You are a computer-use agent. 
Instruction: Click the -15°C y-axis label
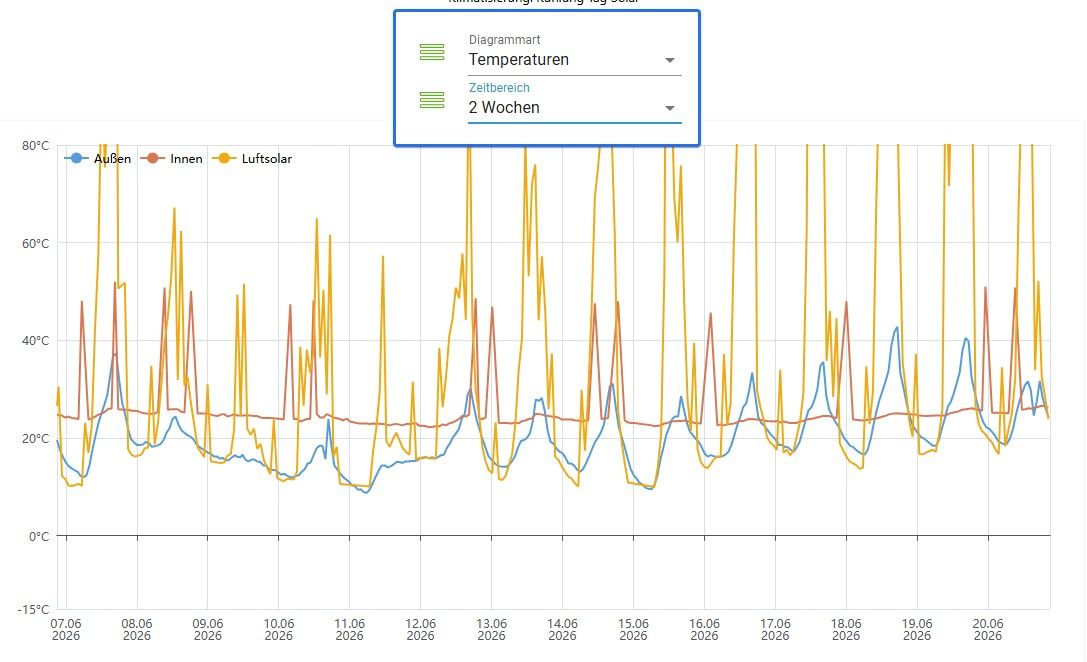(x=33, y=610)
